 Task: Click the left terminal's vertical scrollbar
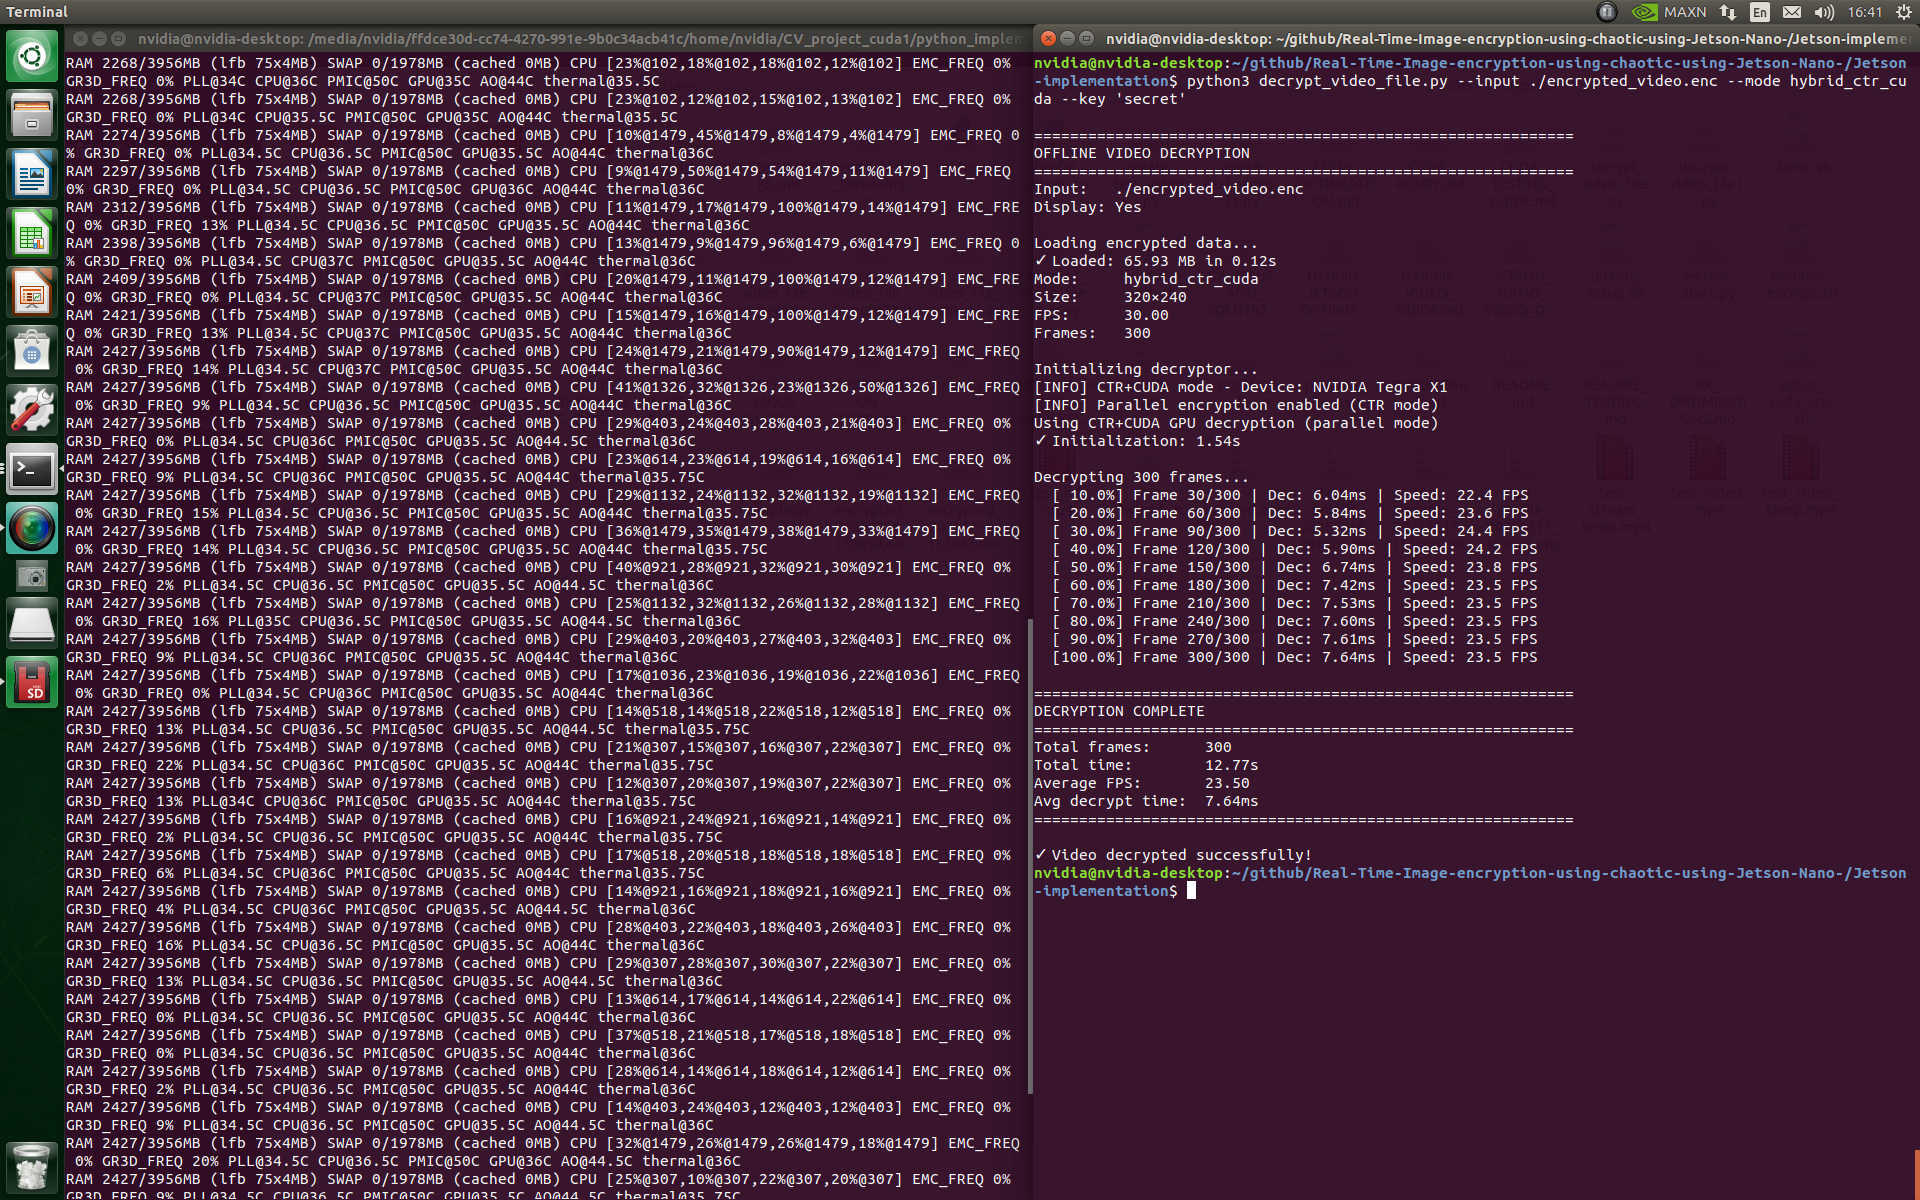pos(1030,856)
